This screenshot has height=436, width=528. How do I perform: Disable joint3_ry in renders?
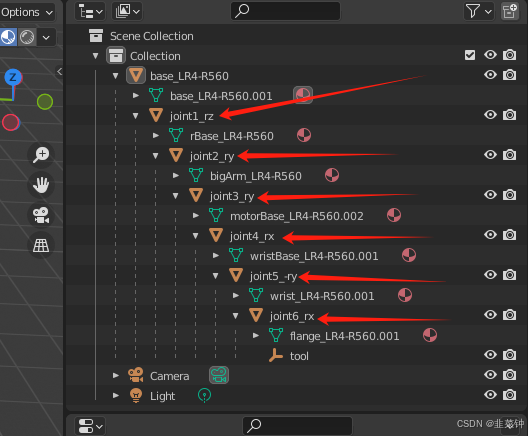(509, 195)
